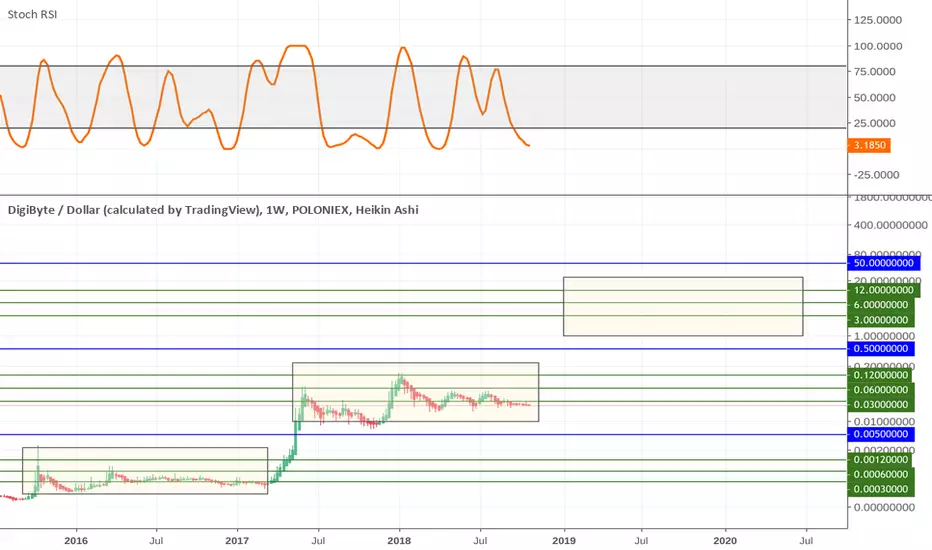Screen dimensions: 932x550
Task: Click the Stoch RSI indicator title
Action: [x=32, y=14]
